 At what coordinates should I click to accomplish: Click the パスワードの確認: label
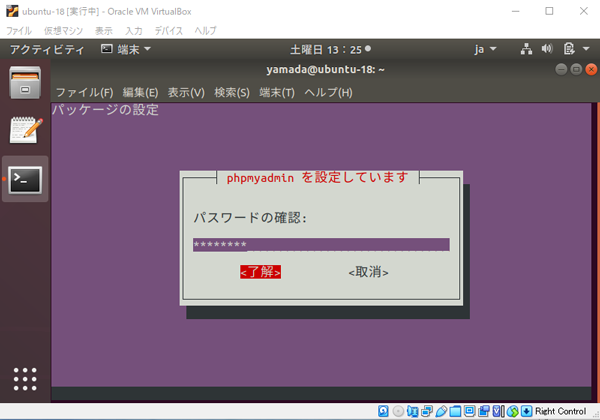coord(250,218)
